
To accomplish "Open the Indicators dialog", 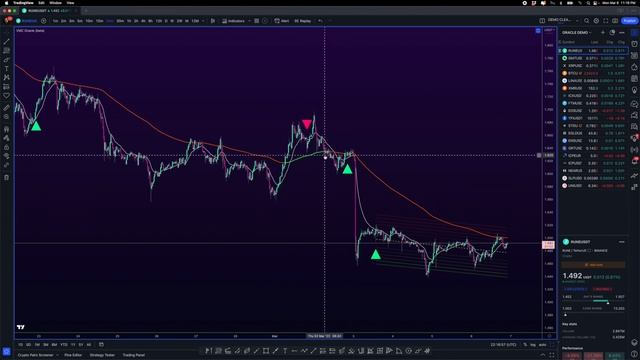I will click(x=233, y=21).
